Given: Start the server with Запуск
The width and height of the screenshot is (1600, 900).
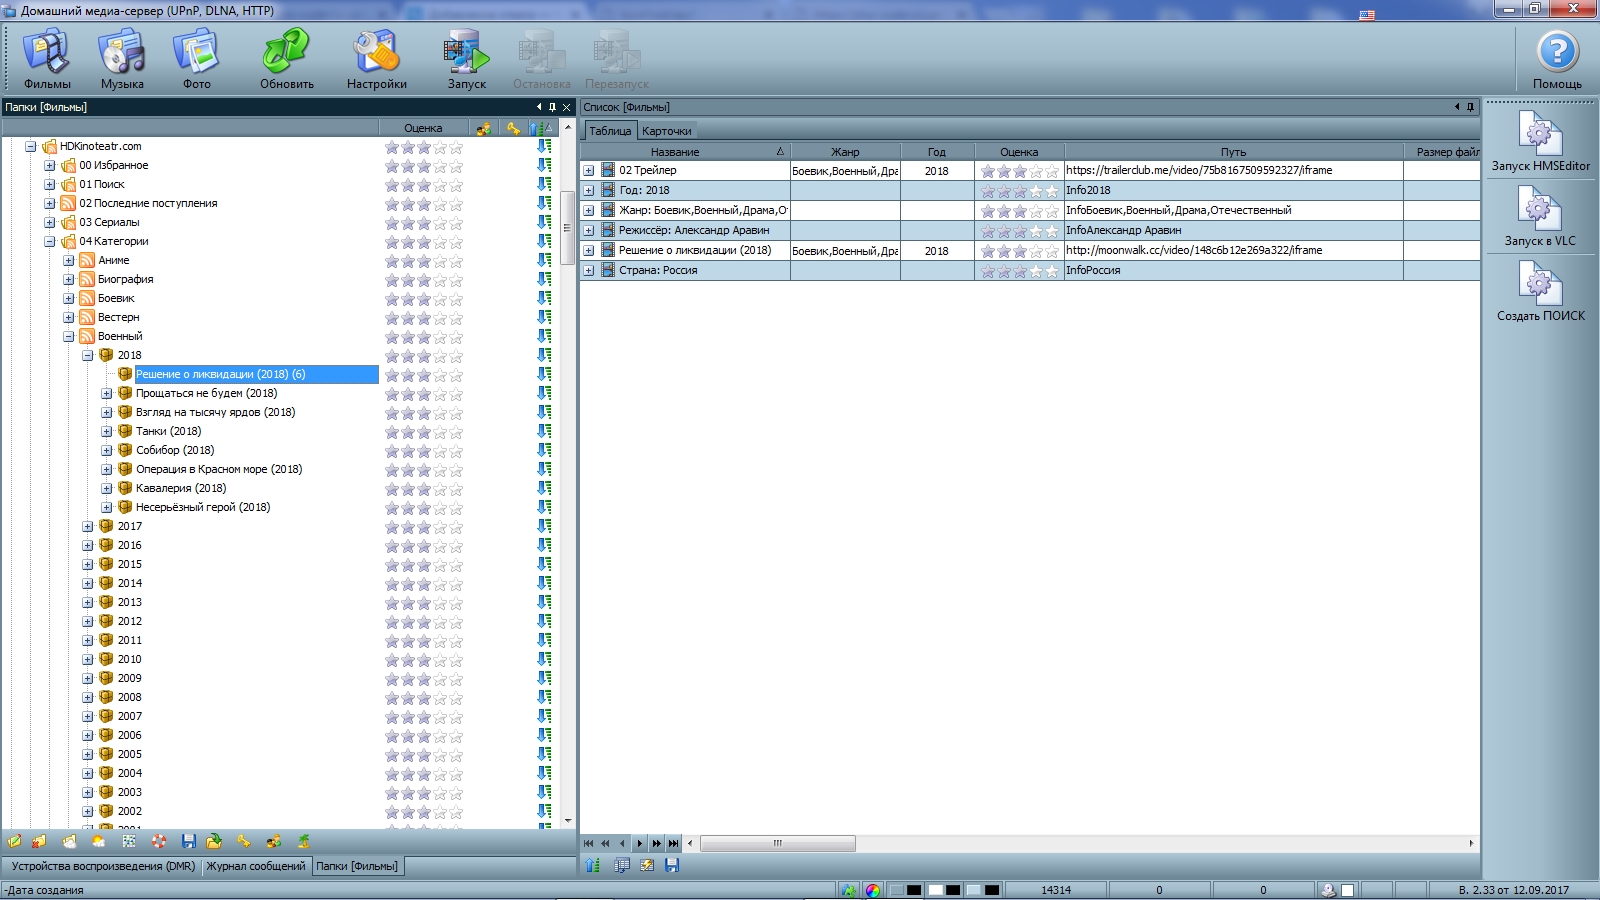Looking at the screenshot, I should coord(466,58).
